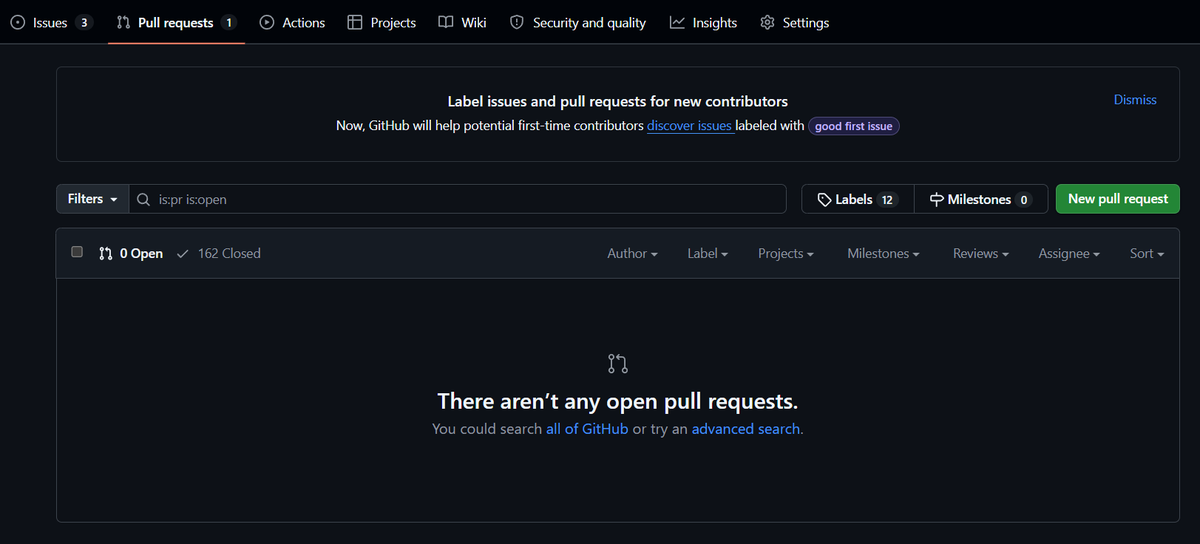Click the Milestones count badge 0
Image resolution: width=1200 pixels, height=544 pixels.
[1023, 200]
